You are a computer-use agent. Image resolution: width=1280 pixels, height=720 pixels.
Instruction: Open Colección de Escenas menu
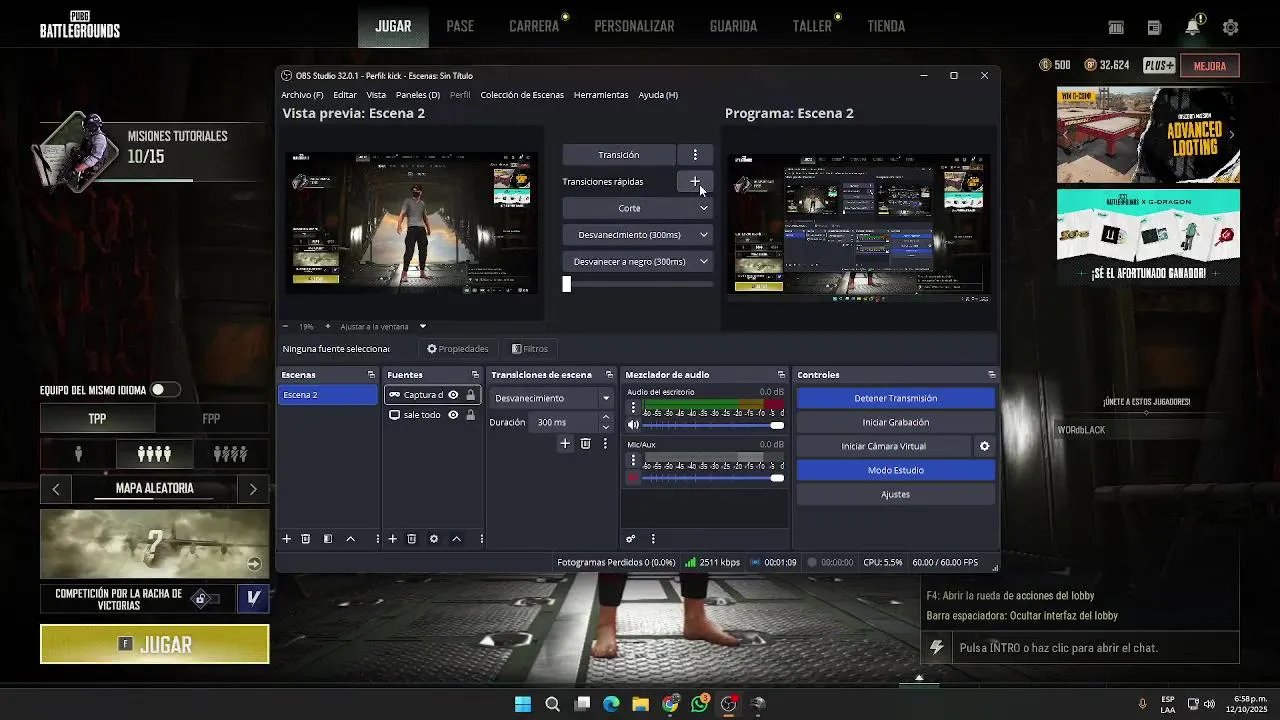pos(522,95)
